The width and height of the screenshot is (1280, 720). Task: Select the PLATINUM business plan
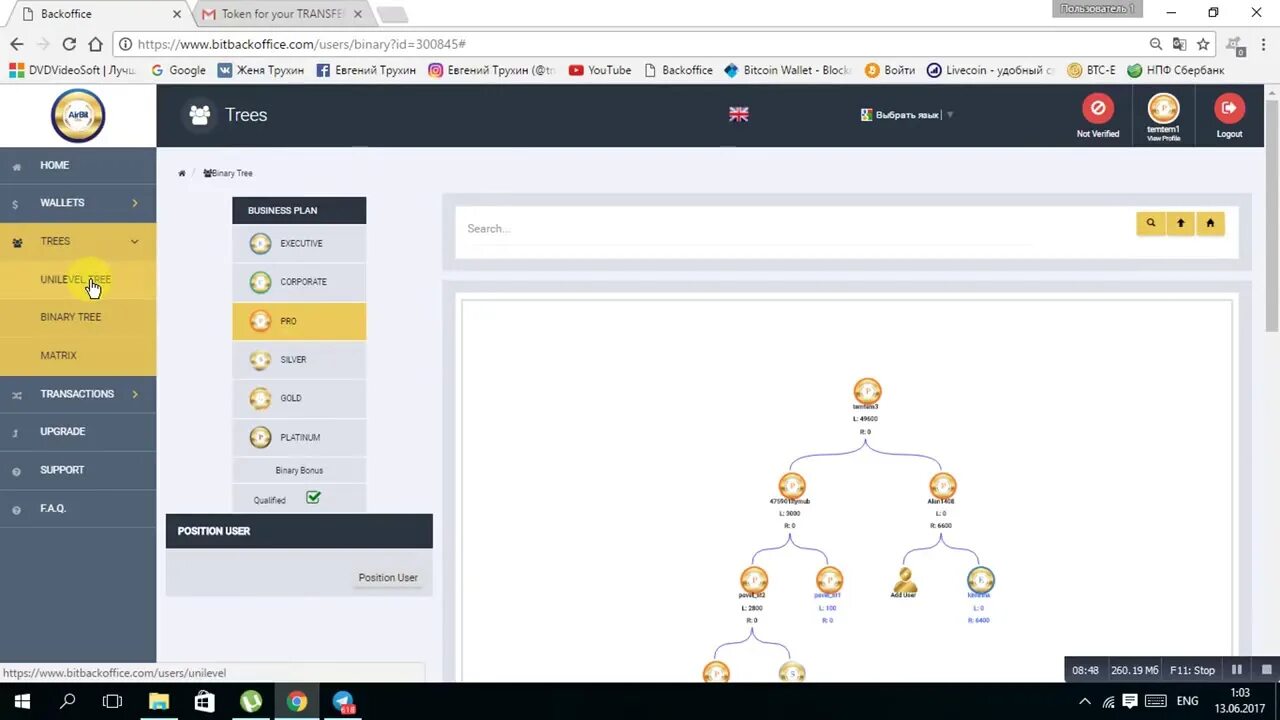pos(299,437)
